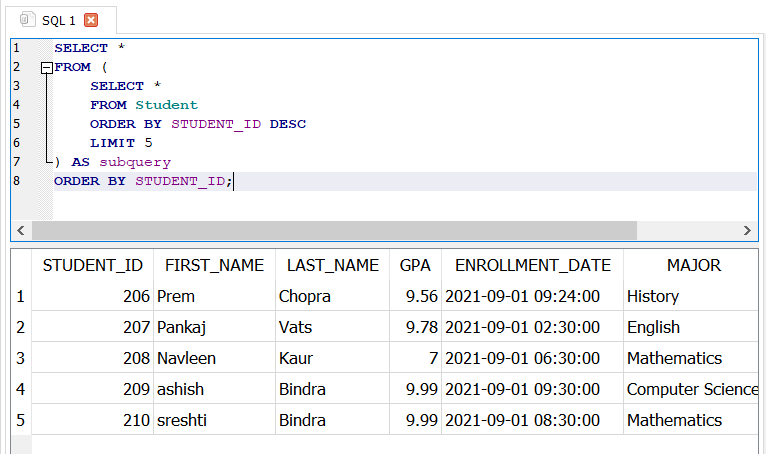Click the 'Student' table name in editor

166,105
